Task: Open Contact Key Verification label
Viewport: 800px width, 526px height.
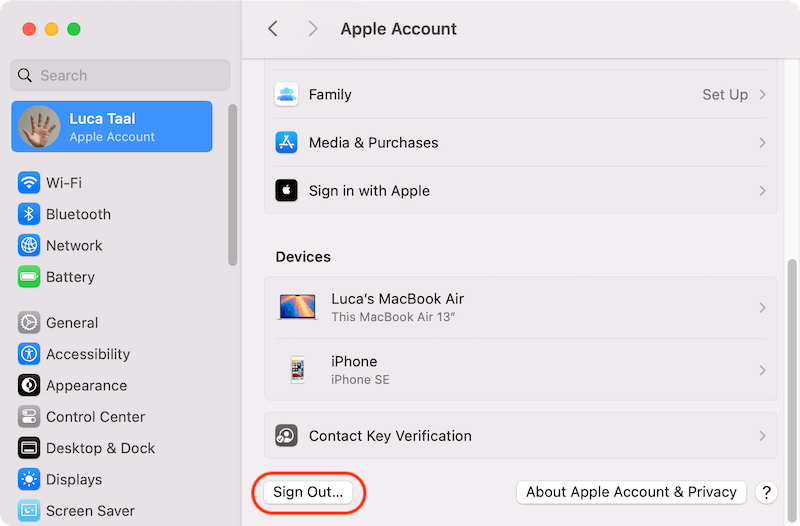Action: pos(390,436)
